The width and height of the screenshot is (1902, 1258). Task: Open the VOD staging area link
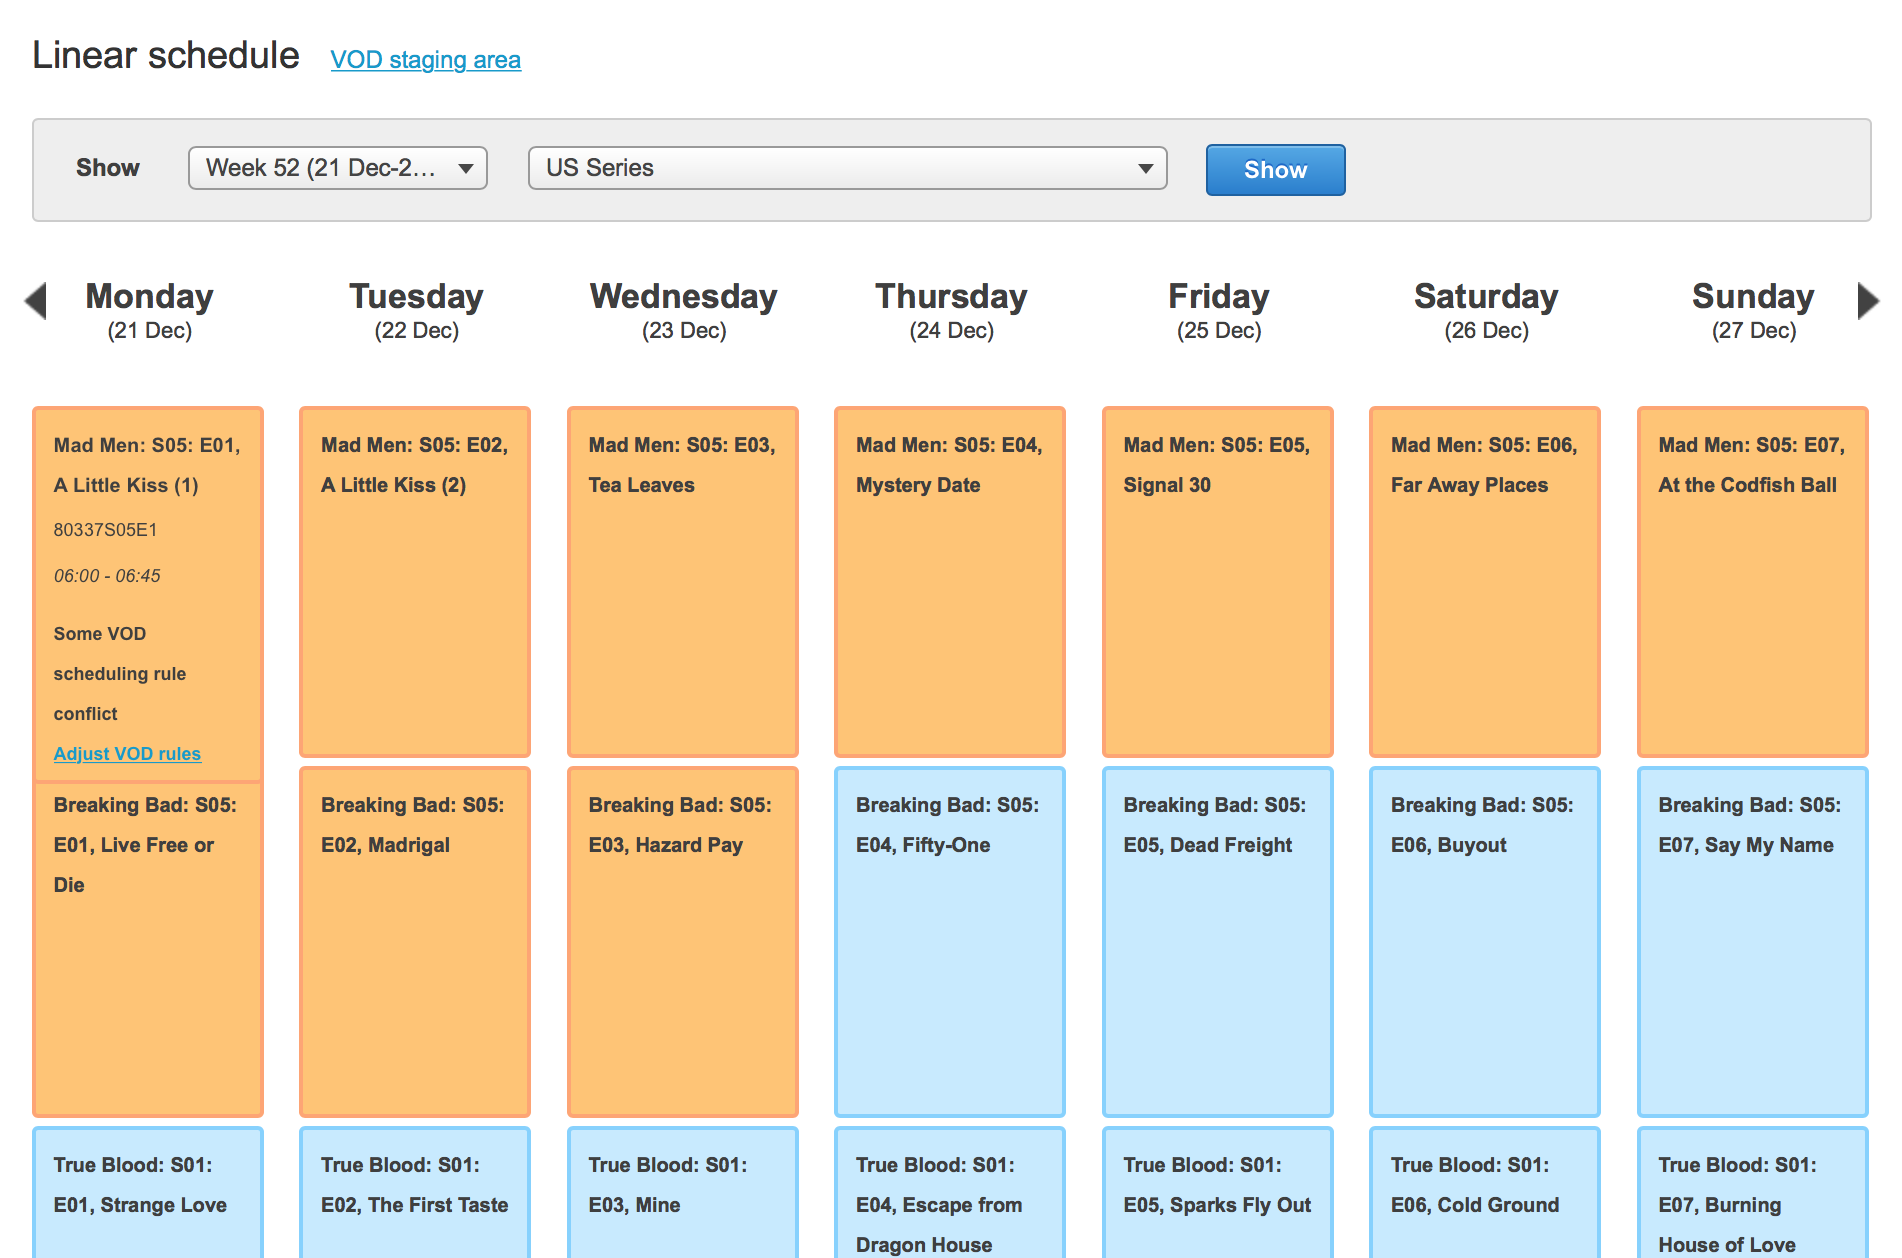(x=425, y=60)
